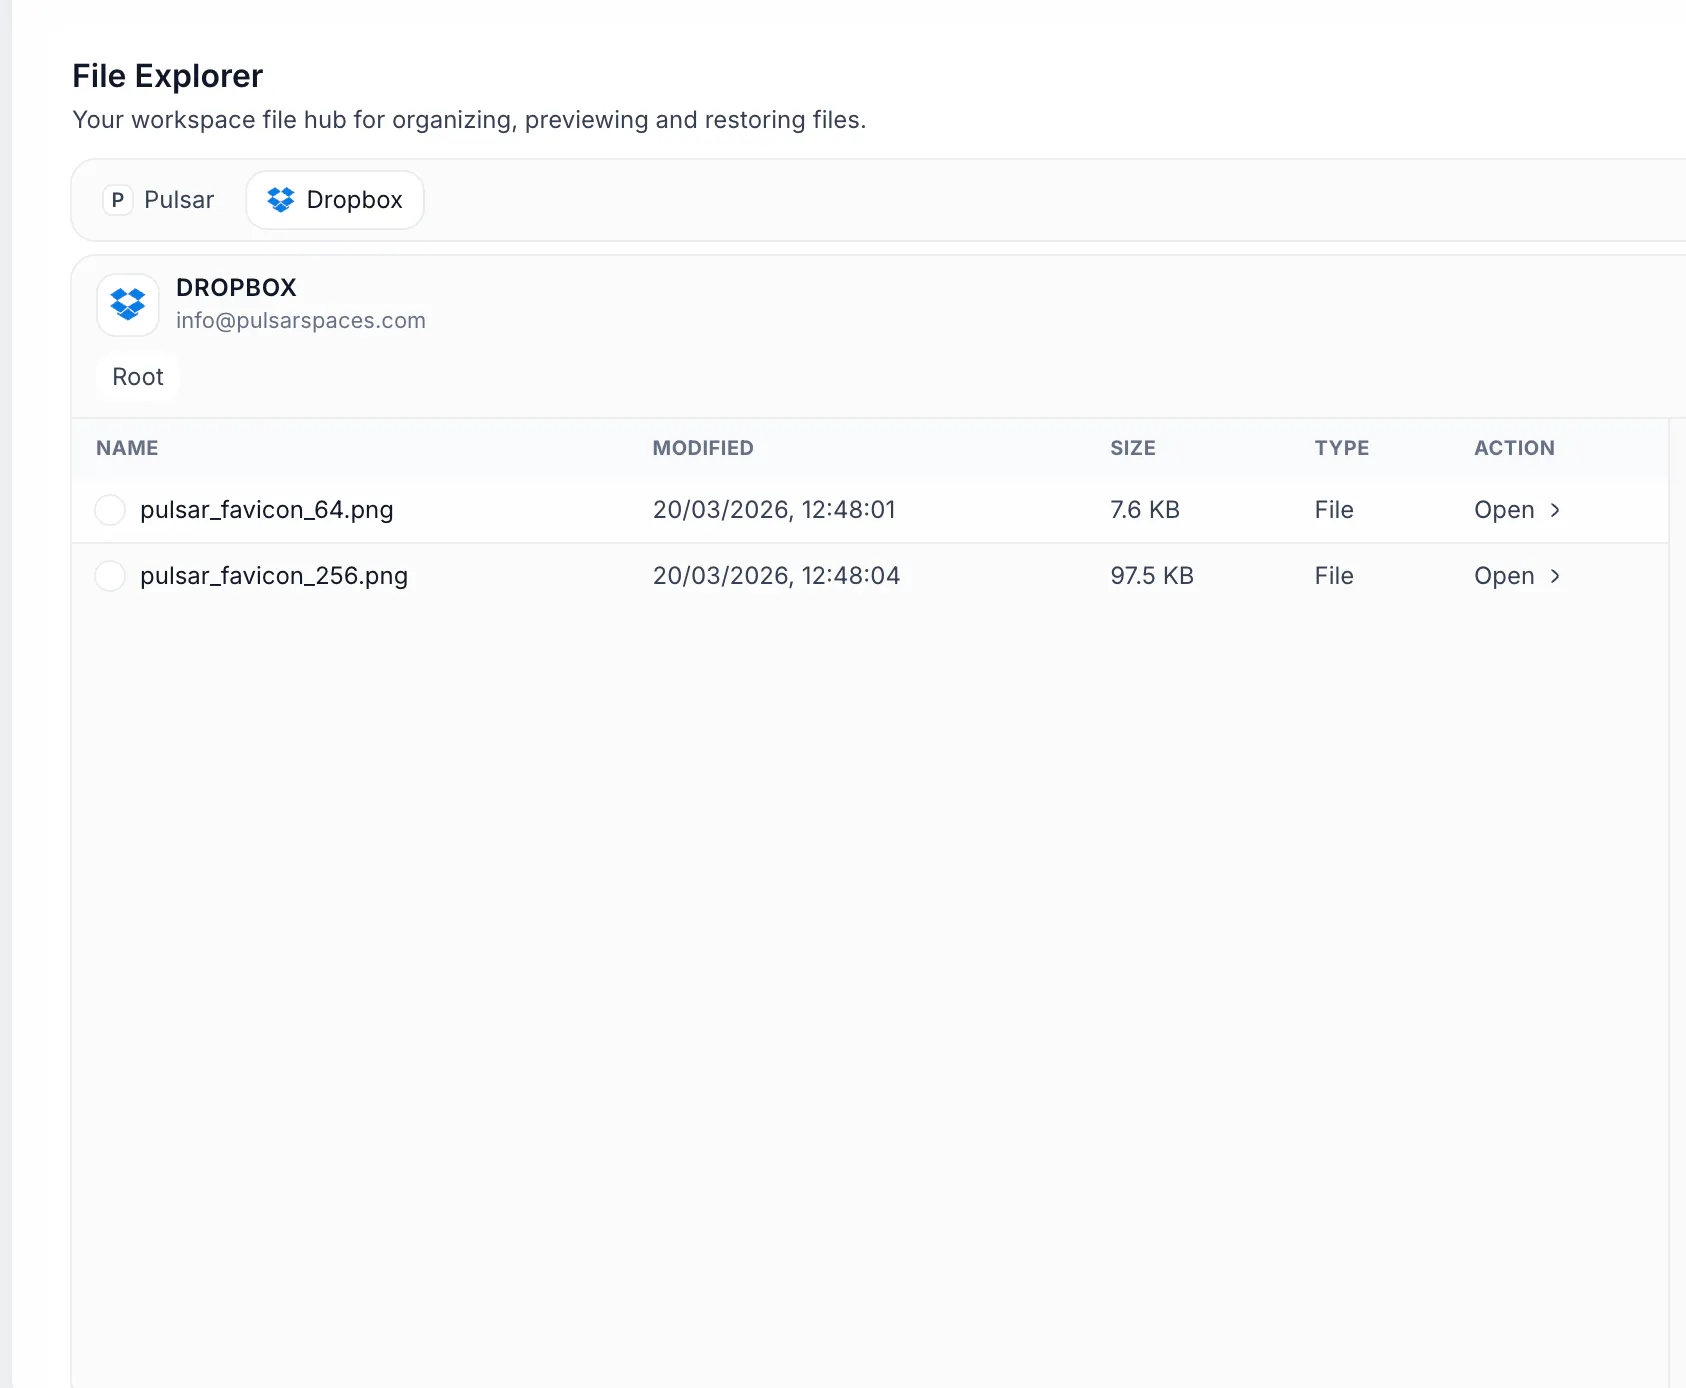Image resolution: width=1686 pixels, height=1388 pixels.
Task: Sort files by the MODIFIED column header
Action: pos(703,448)
